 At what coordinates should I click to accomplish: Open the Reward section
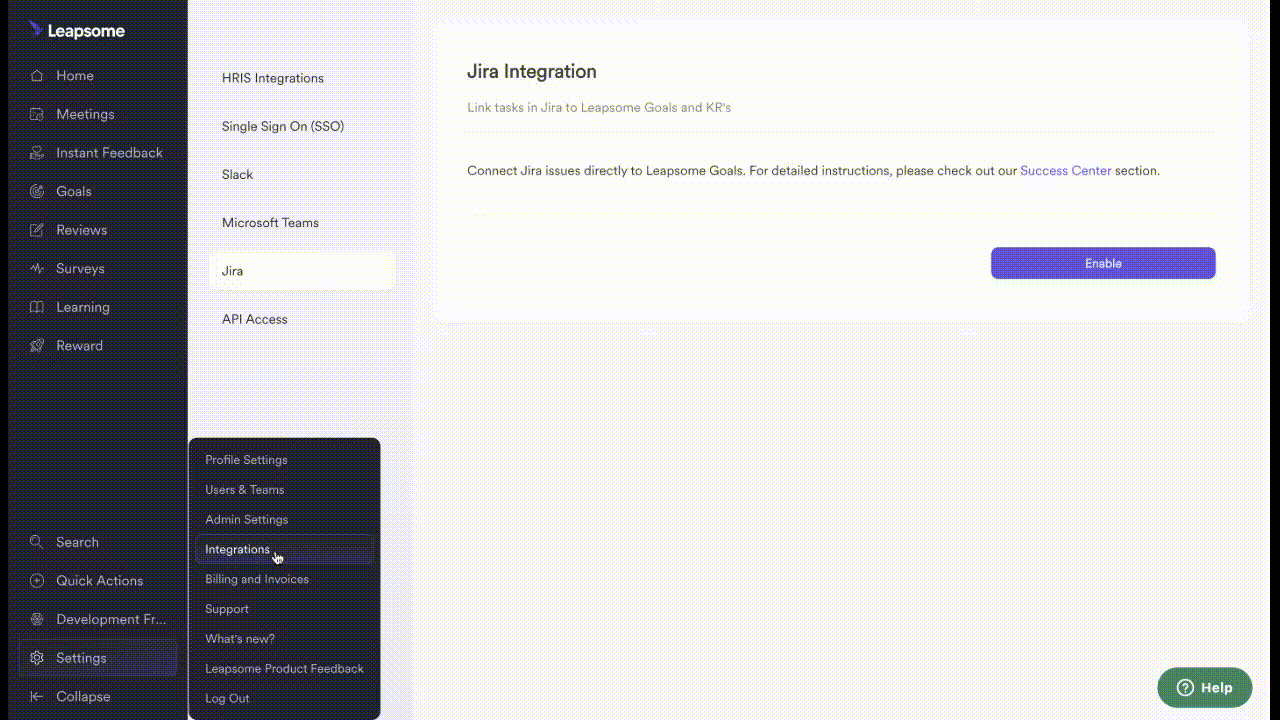click(79, 345)
